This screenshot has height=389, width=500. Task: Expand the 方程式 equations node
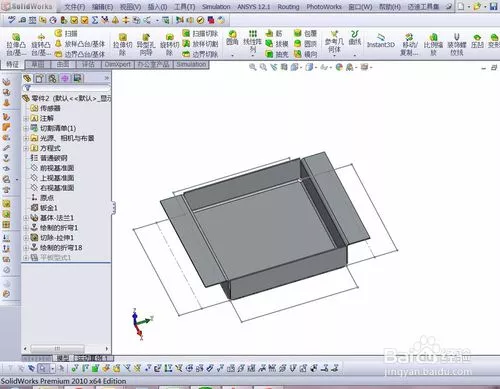[x=26, y=148]
